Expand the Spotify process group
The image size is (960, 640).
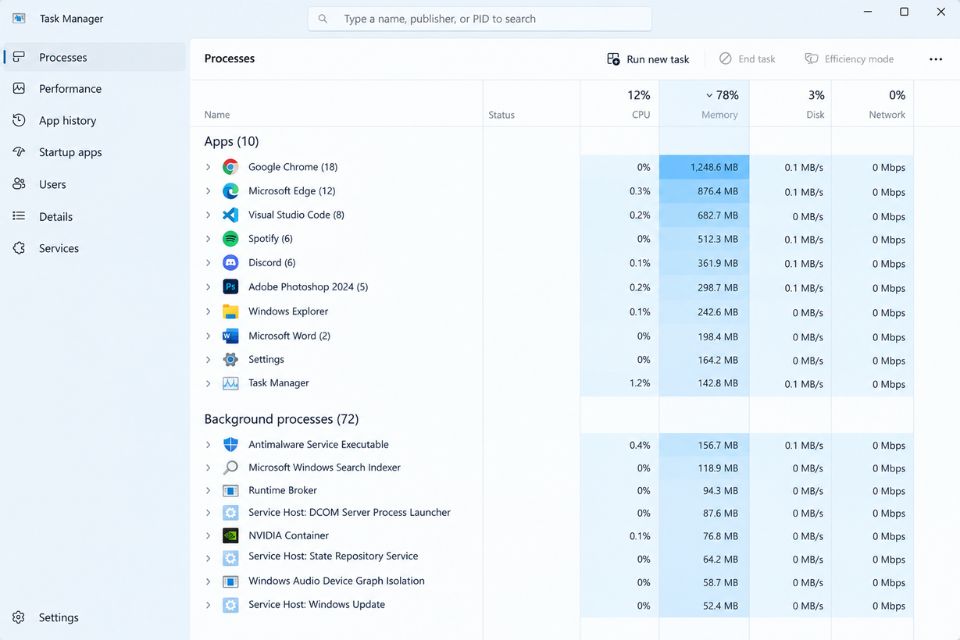(208, 239)
